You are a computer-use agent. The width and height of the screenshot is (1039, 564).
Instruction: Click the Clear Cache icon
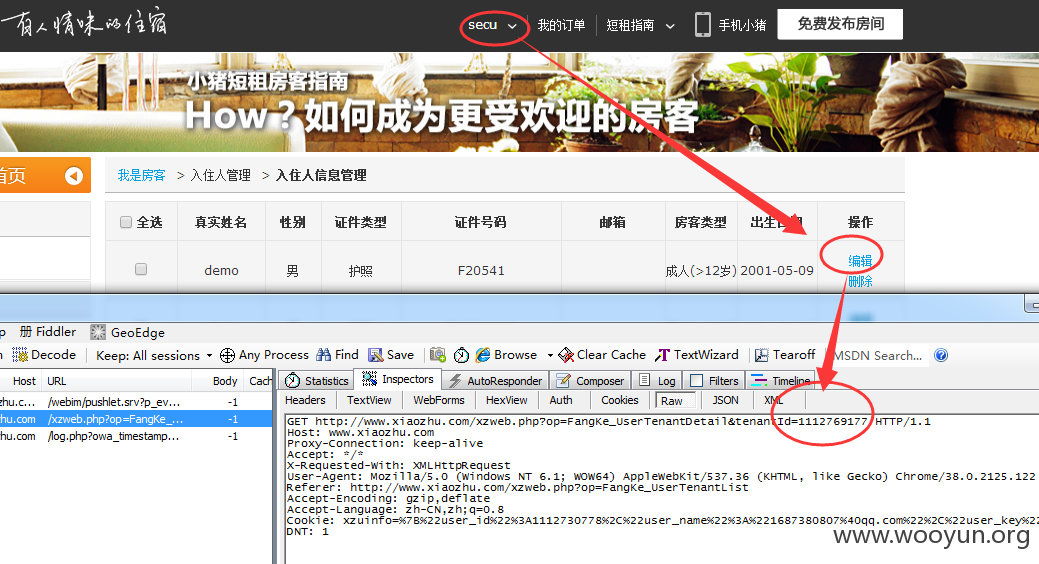point(566,355)
